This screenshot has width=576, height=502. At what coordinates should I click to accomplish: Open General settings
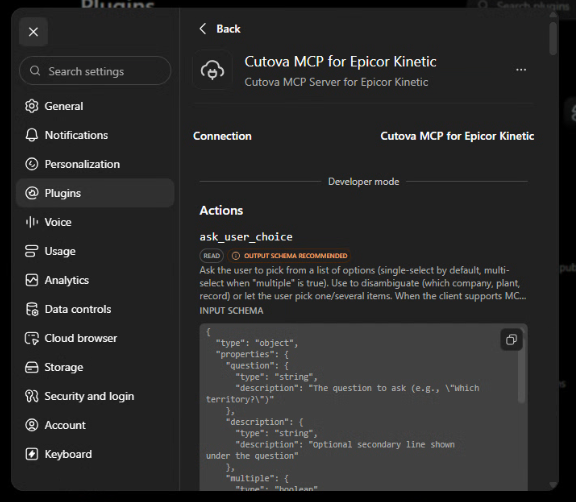pos(95,106)
